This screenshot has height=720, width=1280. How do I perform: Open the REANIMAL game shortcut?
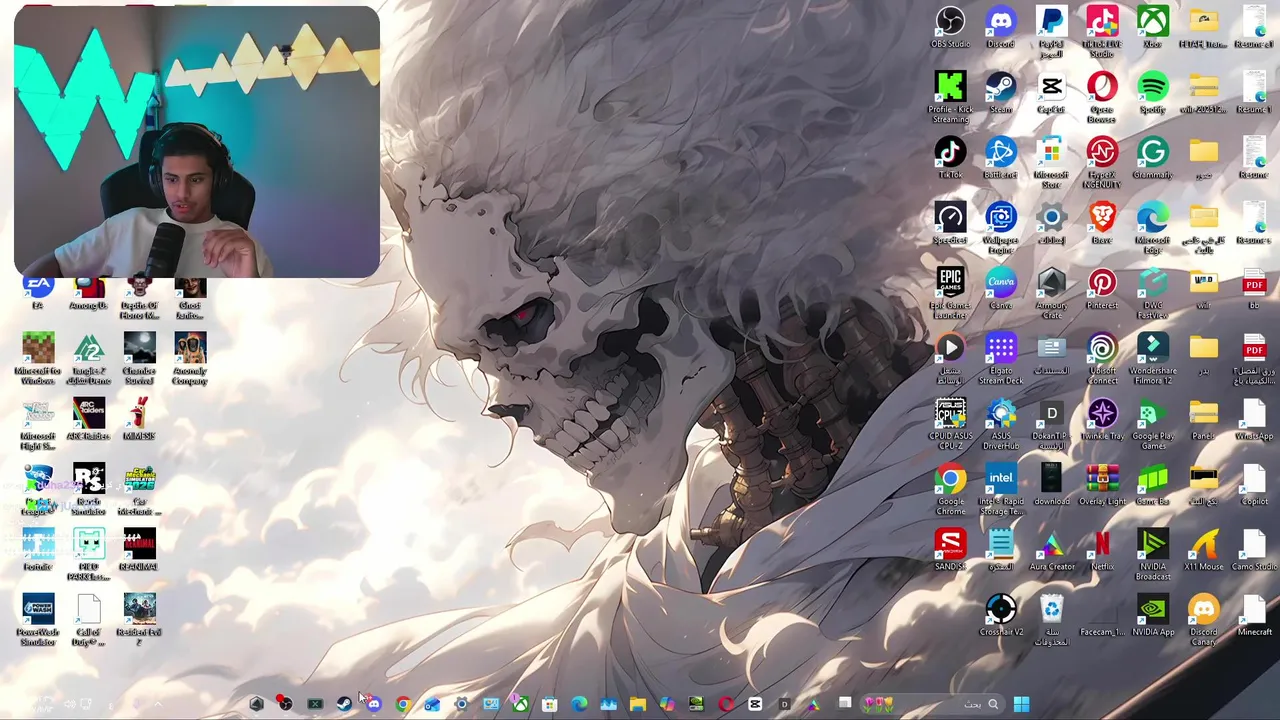point(139,550)
